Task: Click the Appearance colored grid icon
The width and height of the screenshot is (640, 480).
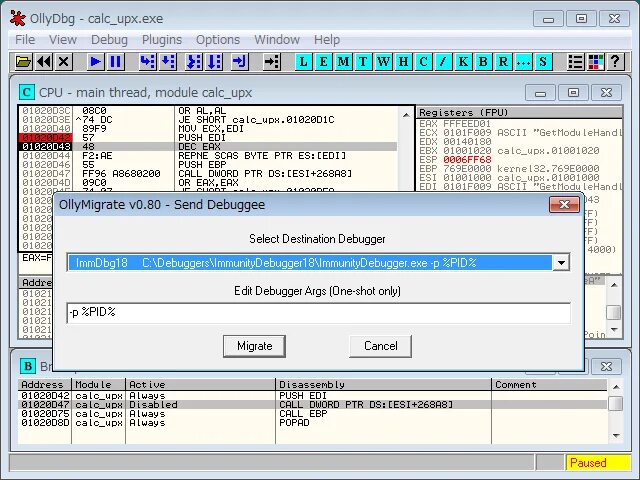Action: pyautogui.click(x=596, y=62)
